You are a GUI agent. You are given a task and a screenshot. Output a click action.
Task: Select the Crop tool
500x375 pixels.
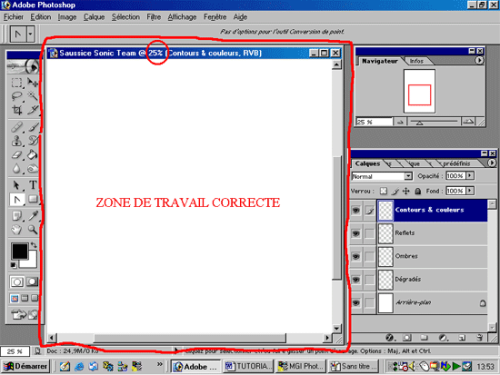coord(17,109)
